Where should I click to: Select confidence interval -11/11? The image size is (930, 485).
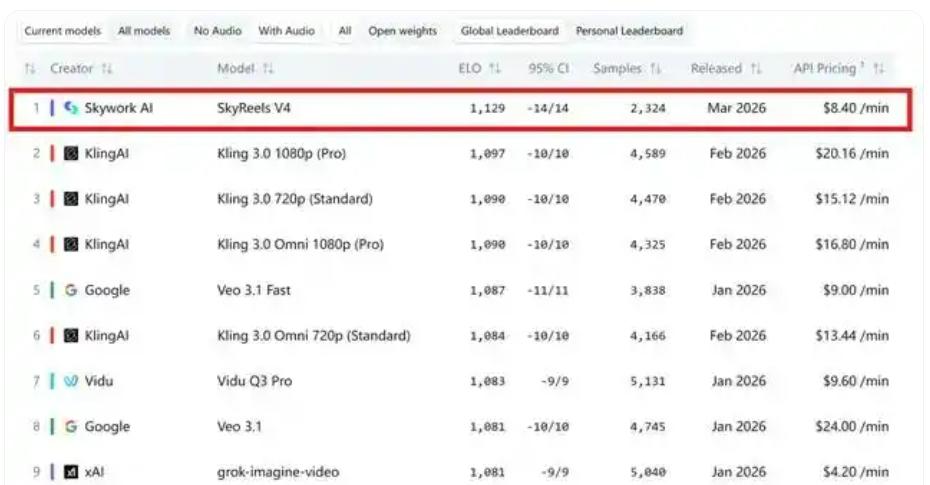pyautogui.click(x=547, y=291)
